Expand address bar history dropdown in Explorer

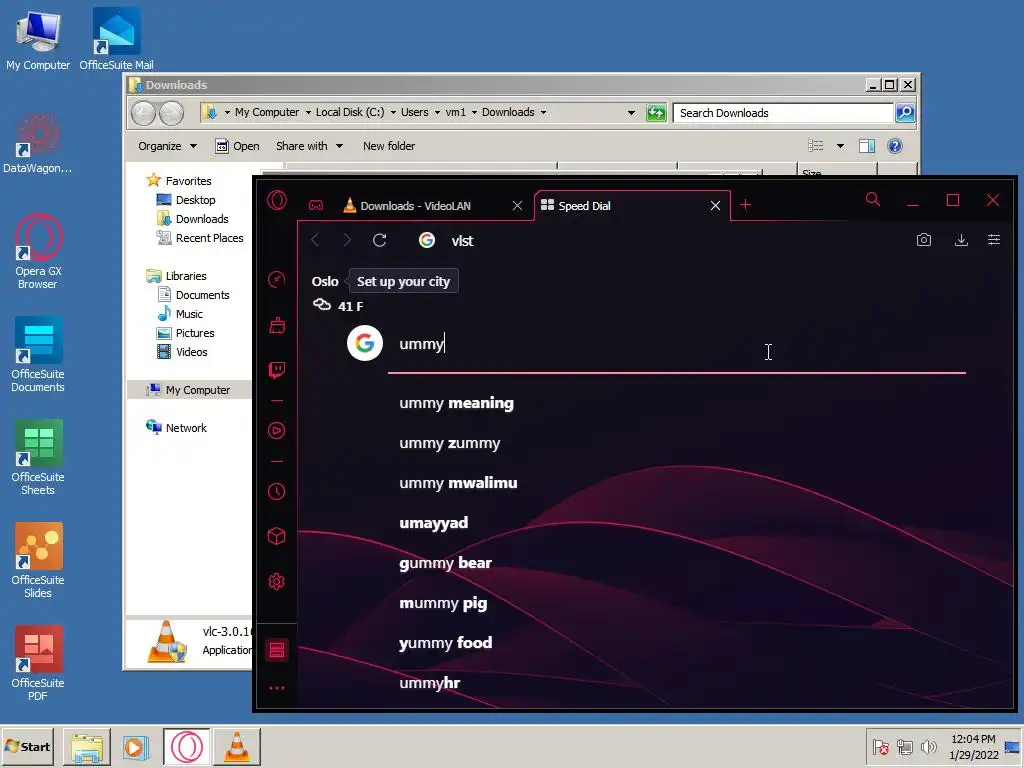pyautogui.click(x=631, y=112)
